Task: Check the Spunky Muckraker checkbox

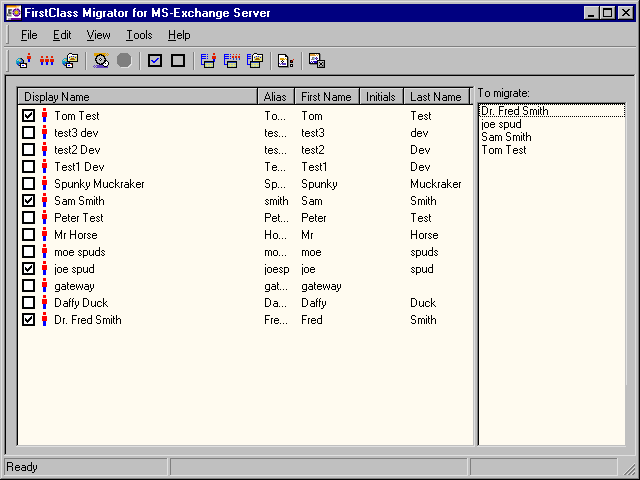Action: (28, 184)
